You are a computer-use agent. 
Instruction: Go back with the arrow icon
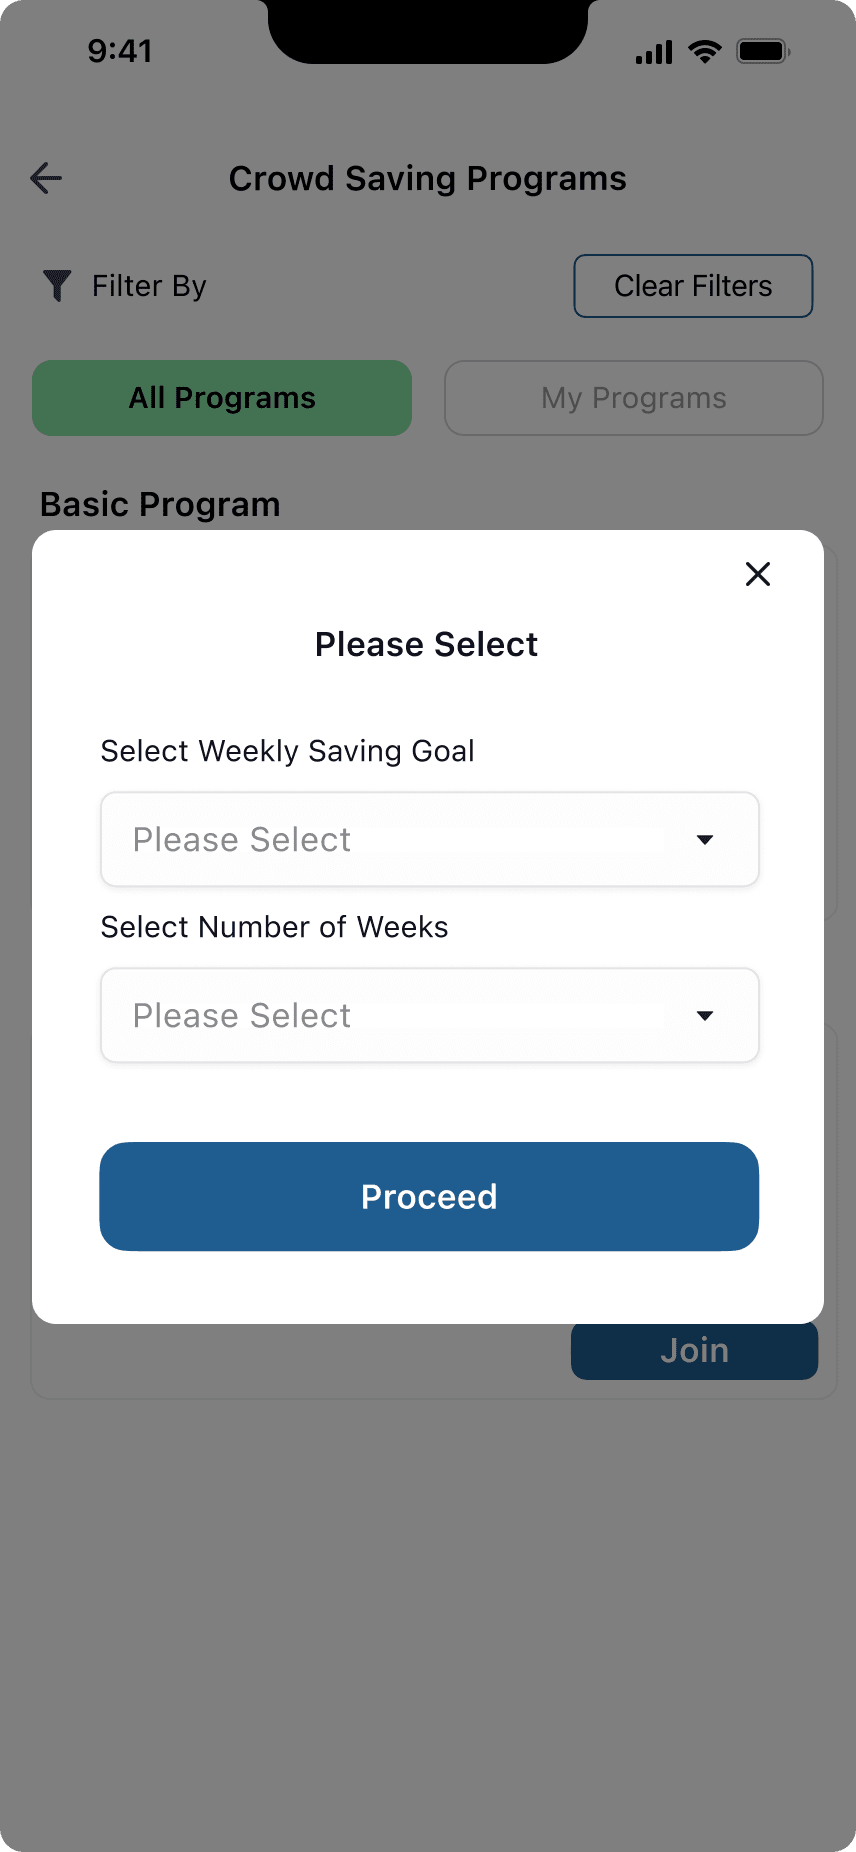pos(46,178)
